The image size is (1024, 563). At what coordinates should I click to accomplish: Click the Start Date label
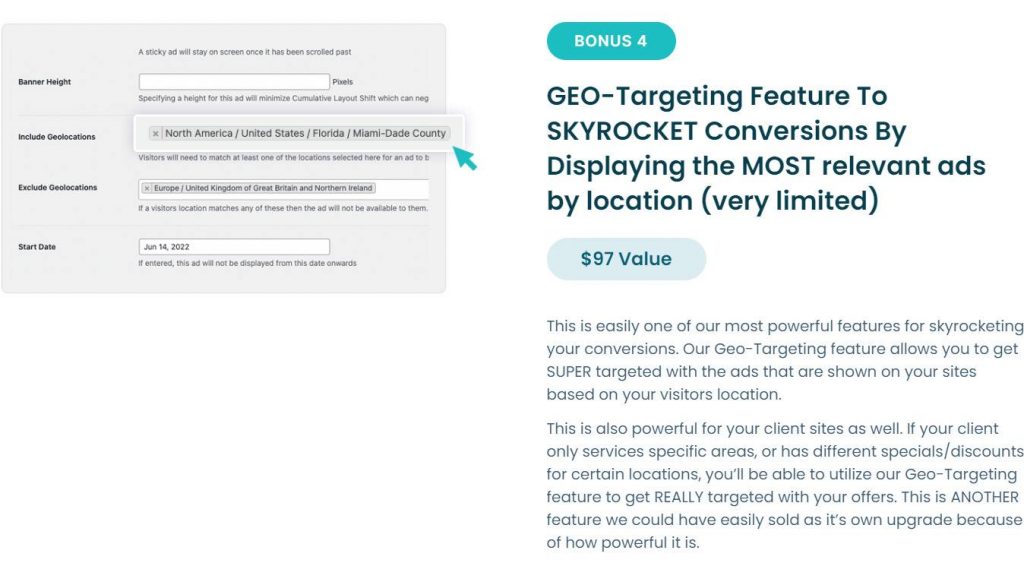tap(37, 247)
